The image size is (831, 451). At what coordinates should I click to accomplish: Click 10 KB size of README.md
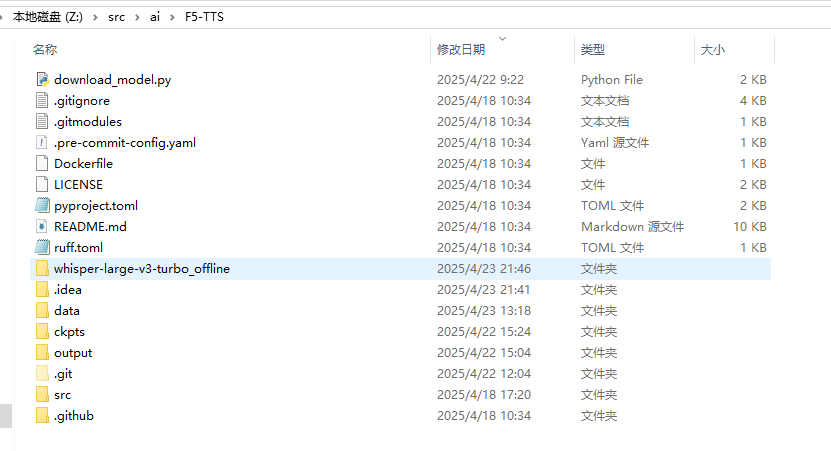[x=750, y=227]
